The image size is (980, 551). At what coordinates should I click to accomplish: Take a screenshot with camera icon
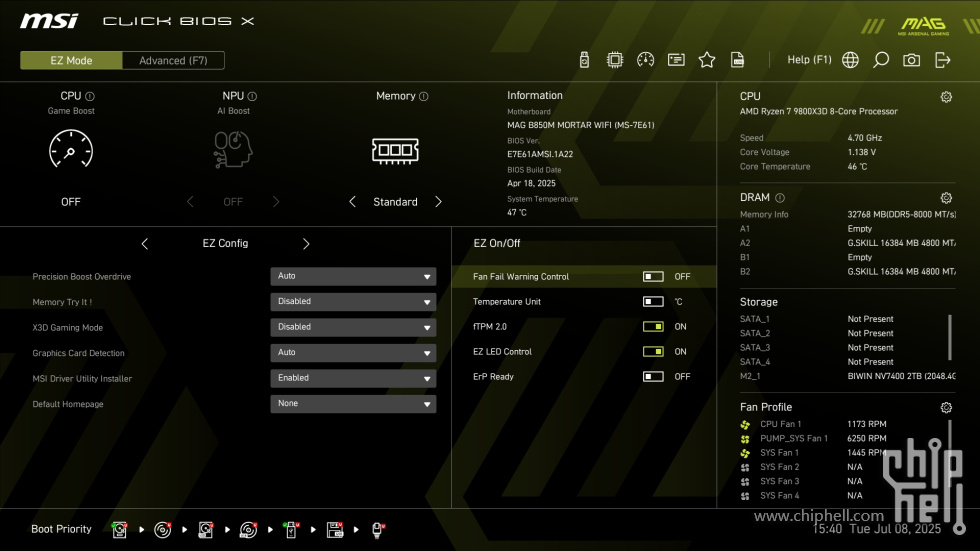click(x=912, y=60)
